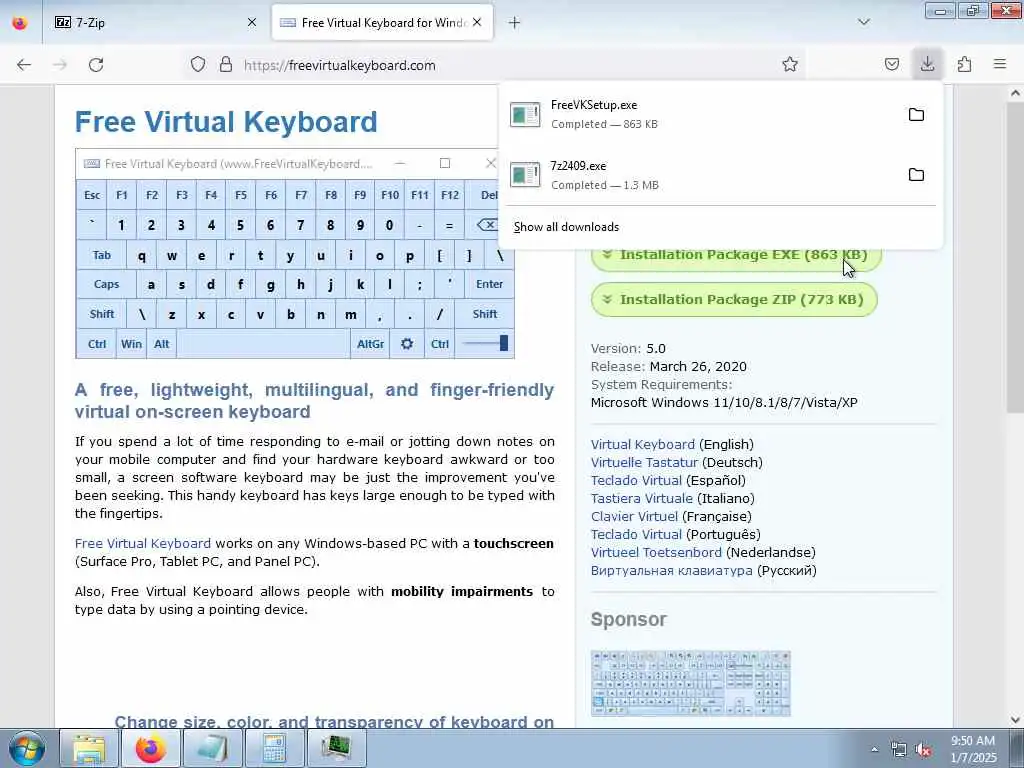Close the 7-Zip tab
Image resolution: width=1024 pixels, height=768 pixels.
(252, 22)
